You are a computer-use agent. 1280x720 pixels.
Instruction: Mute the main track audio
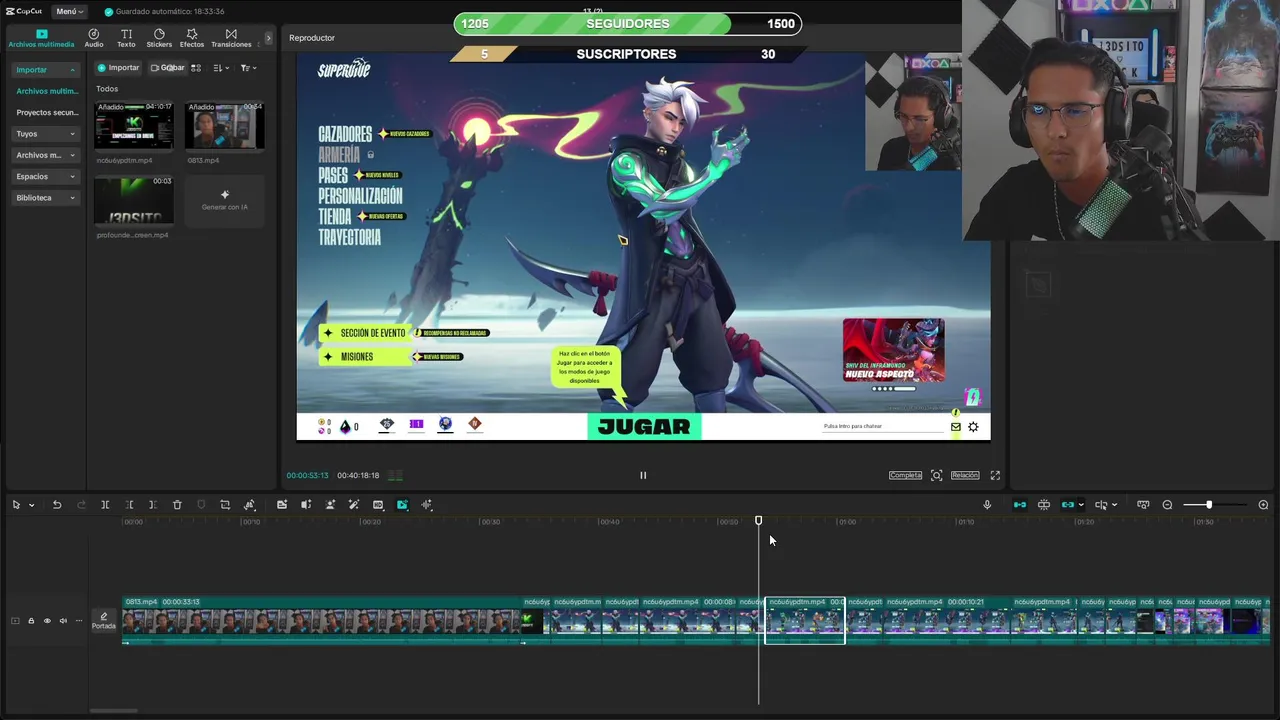tap(63, 621)
